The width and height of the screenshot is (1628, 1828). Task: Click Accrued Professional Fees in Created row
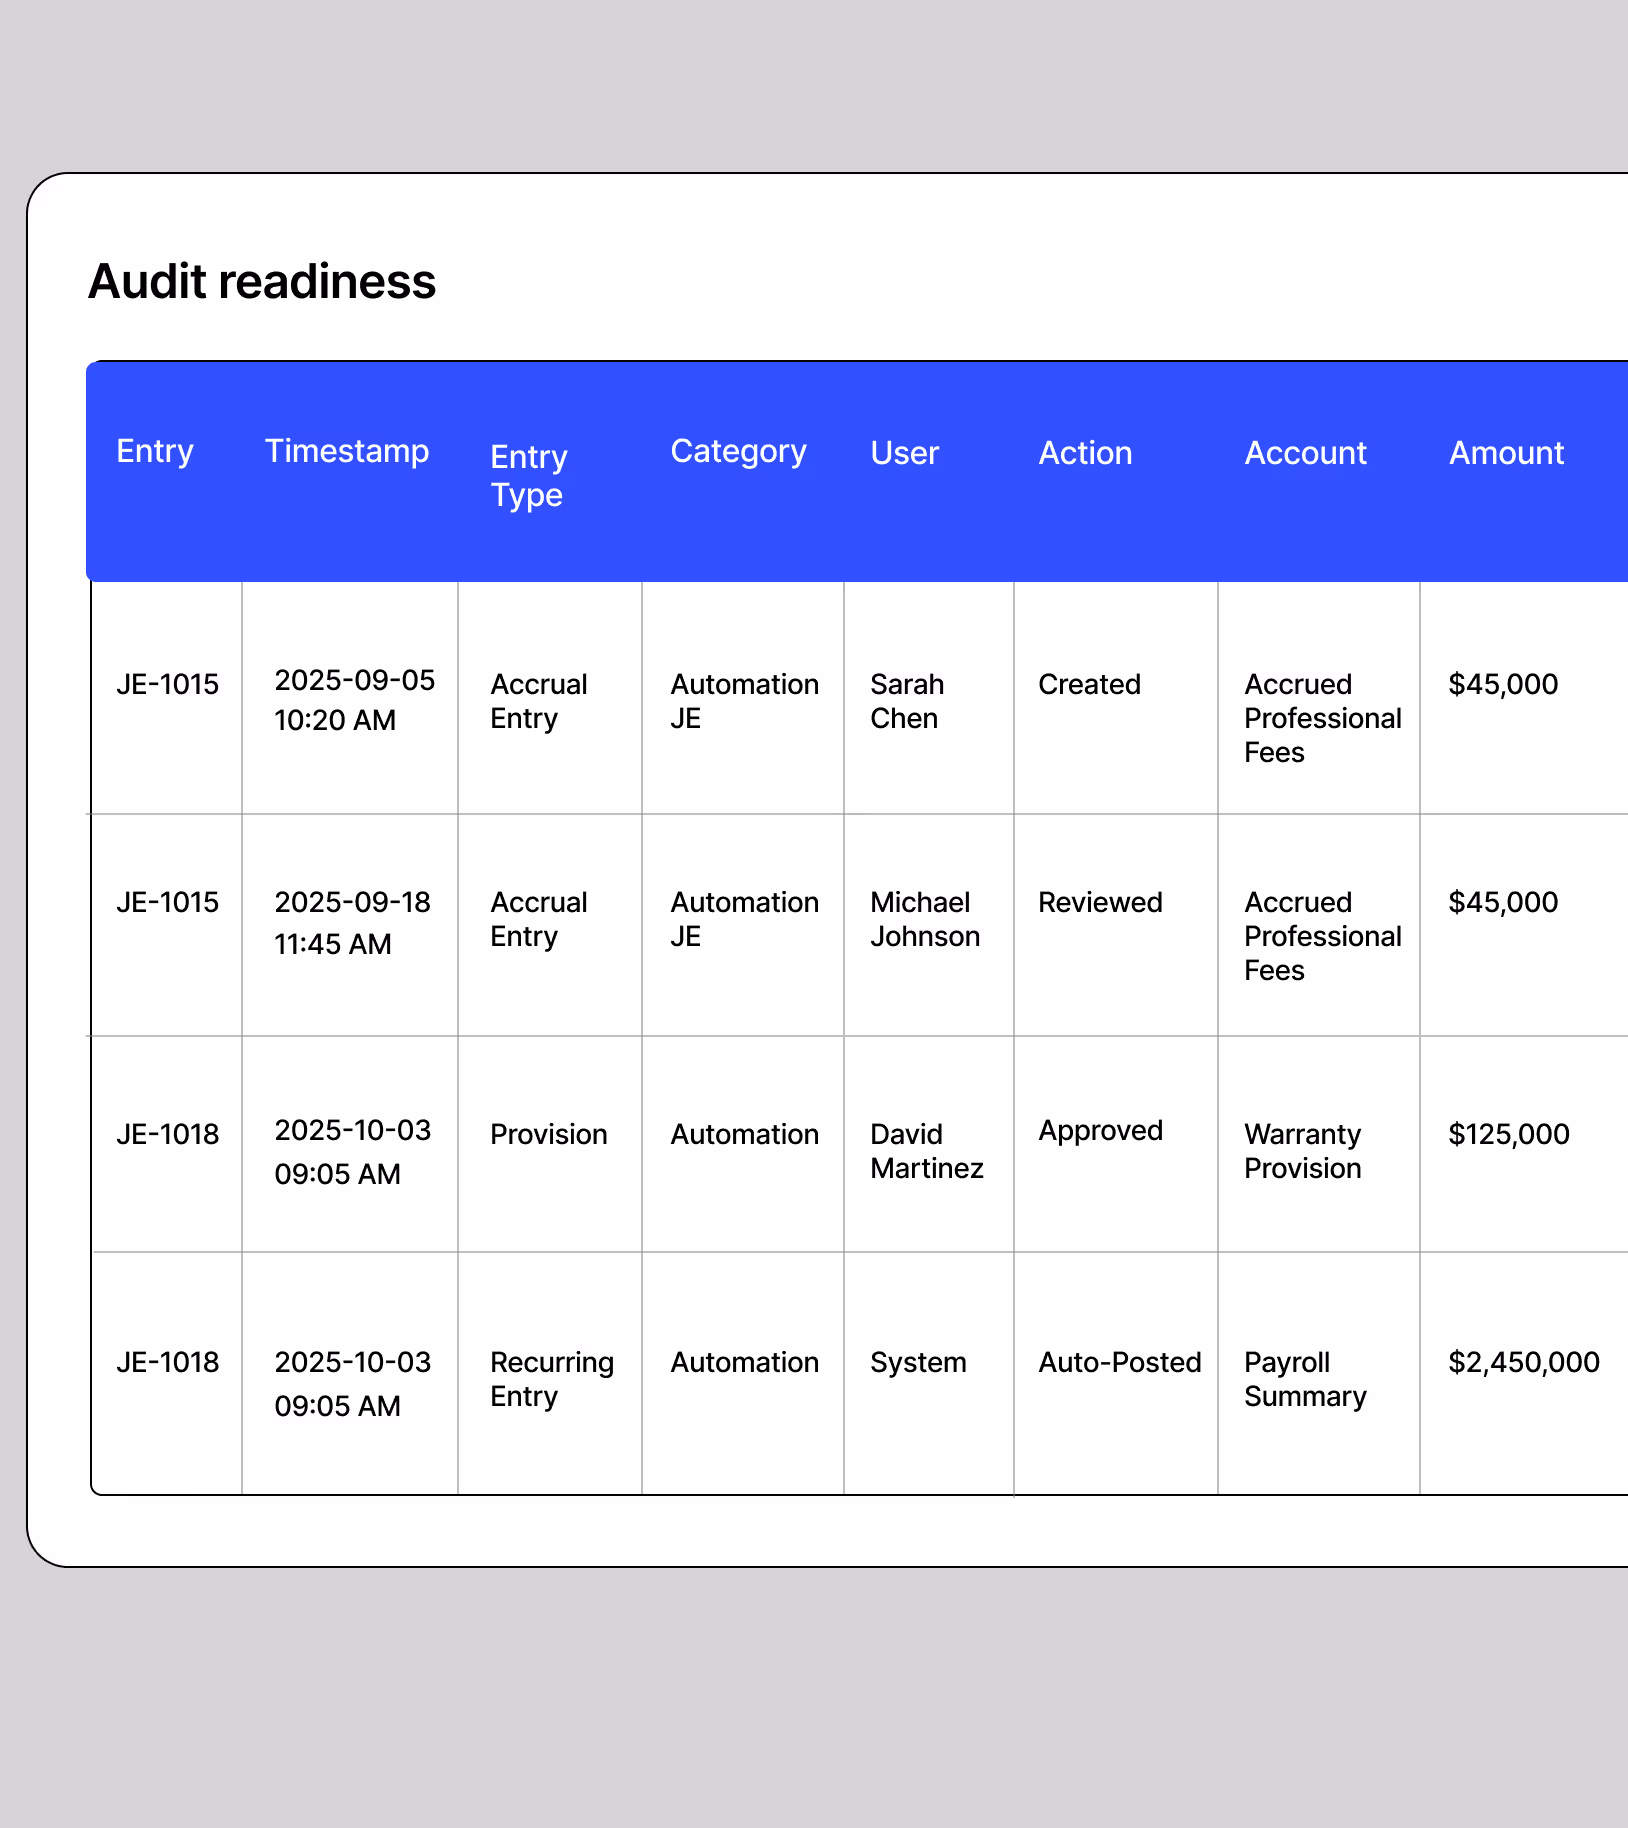[x=1323, y=718]
